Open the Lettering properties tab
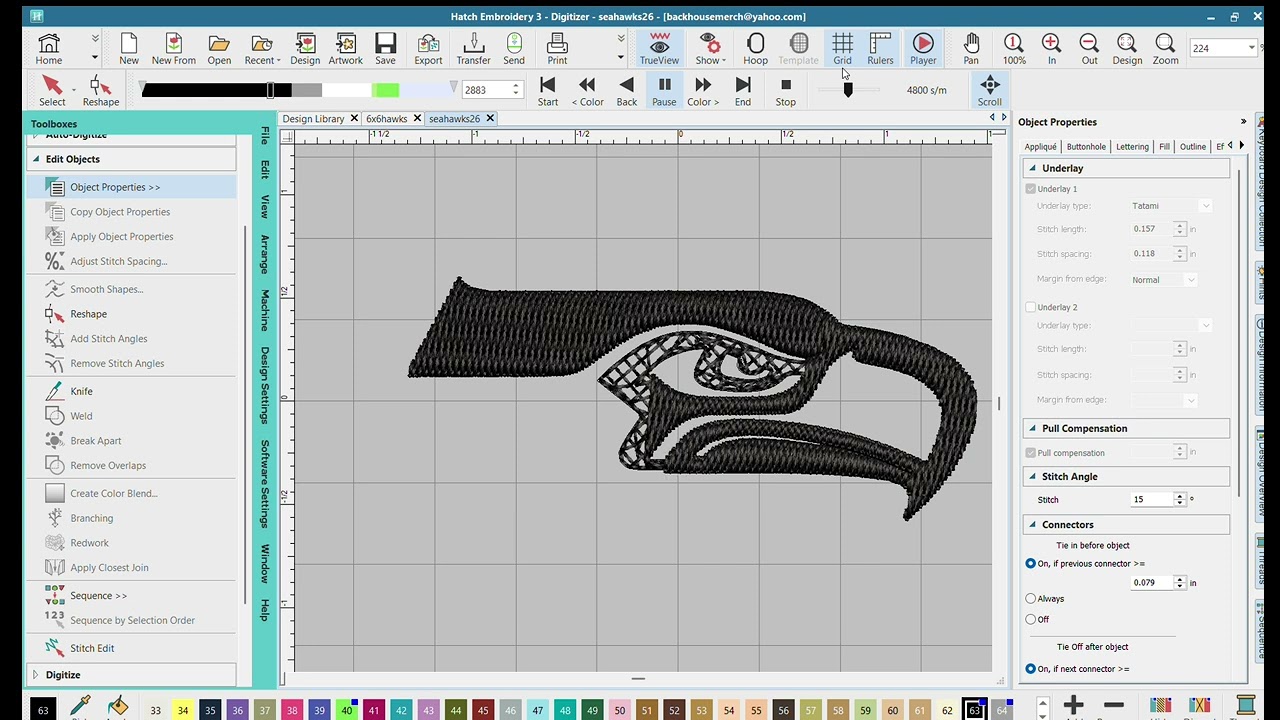 point(1132,146)
